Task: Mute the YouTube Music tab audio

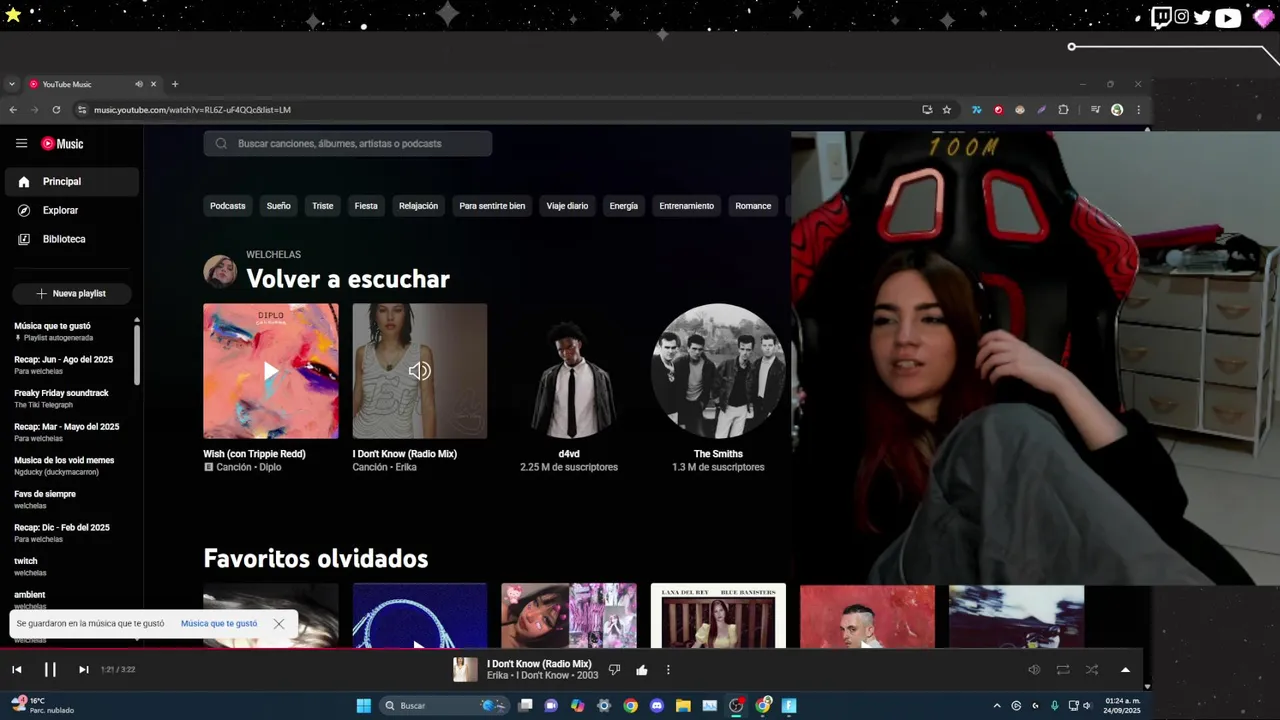Action: (x=139, y=84)
